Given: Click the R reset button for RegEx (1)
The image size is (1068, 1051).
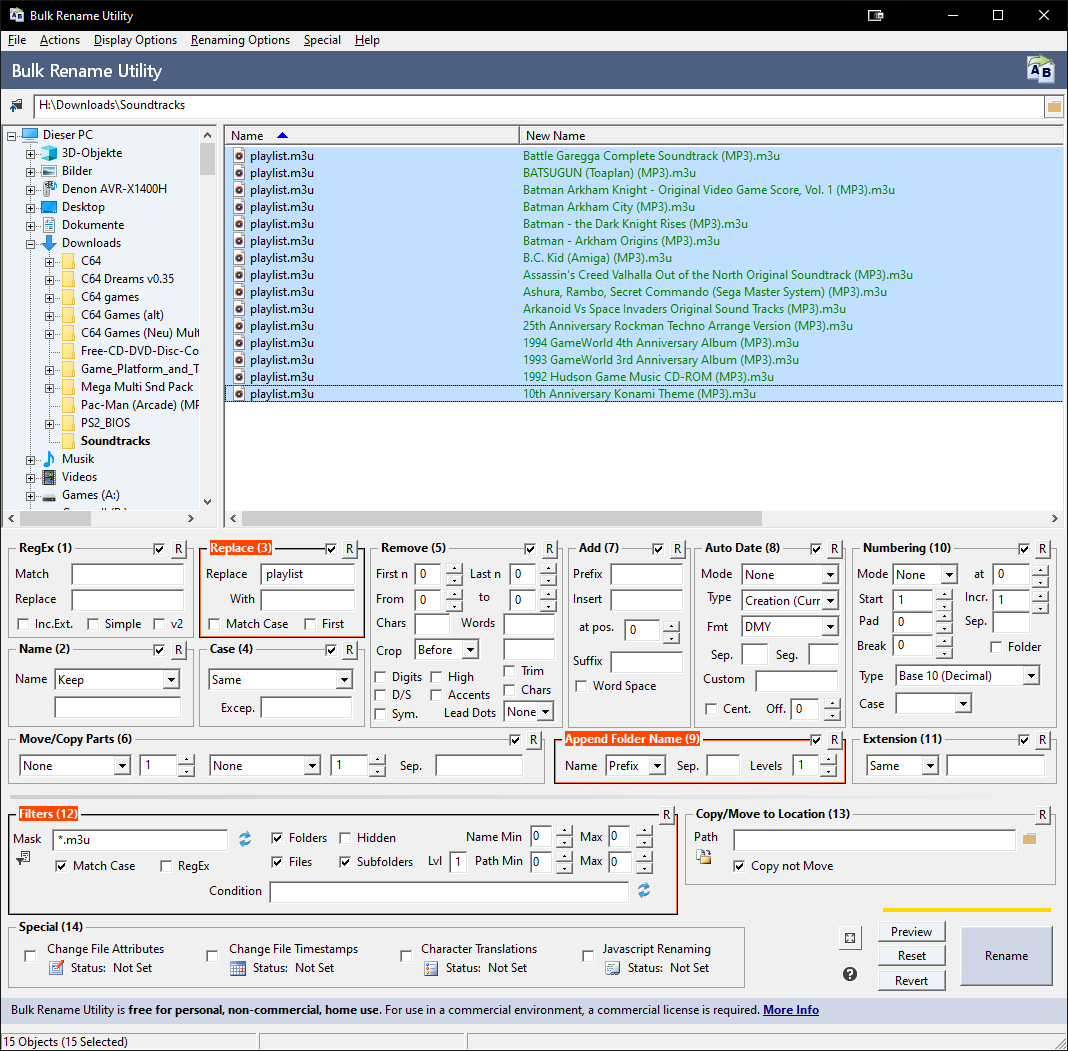Looking at the screenshot, I should 178,549.
